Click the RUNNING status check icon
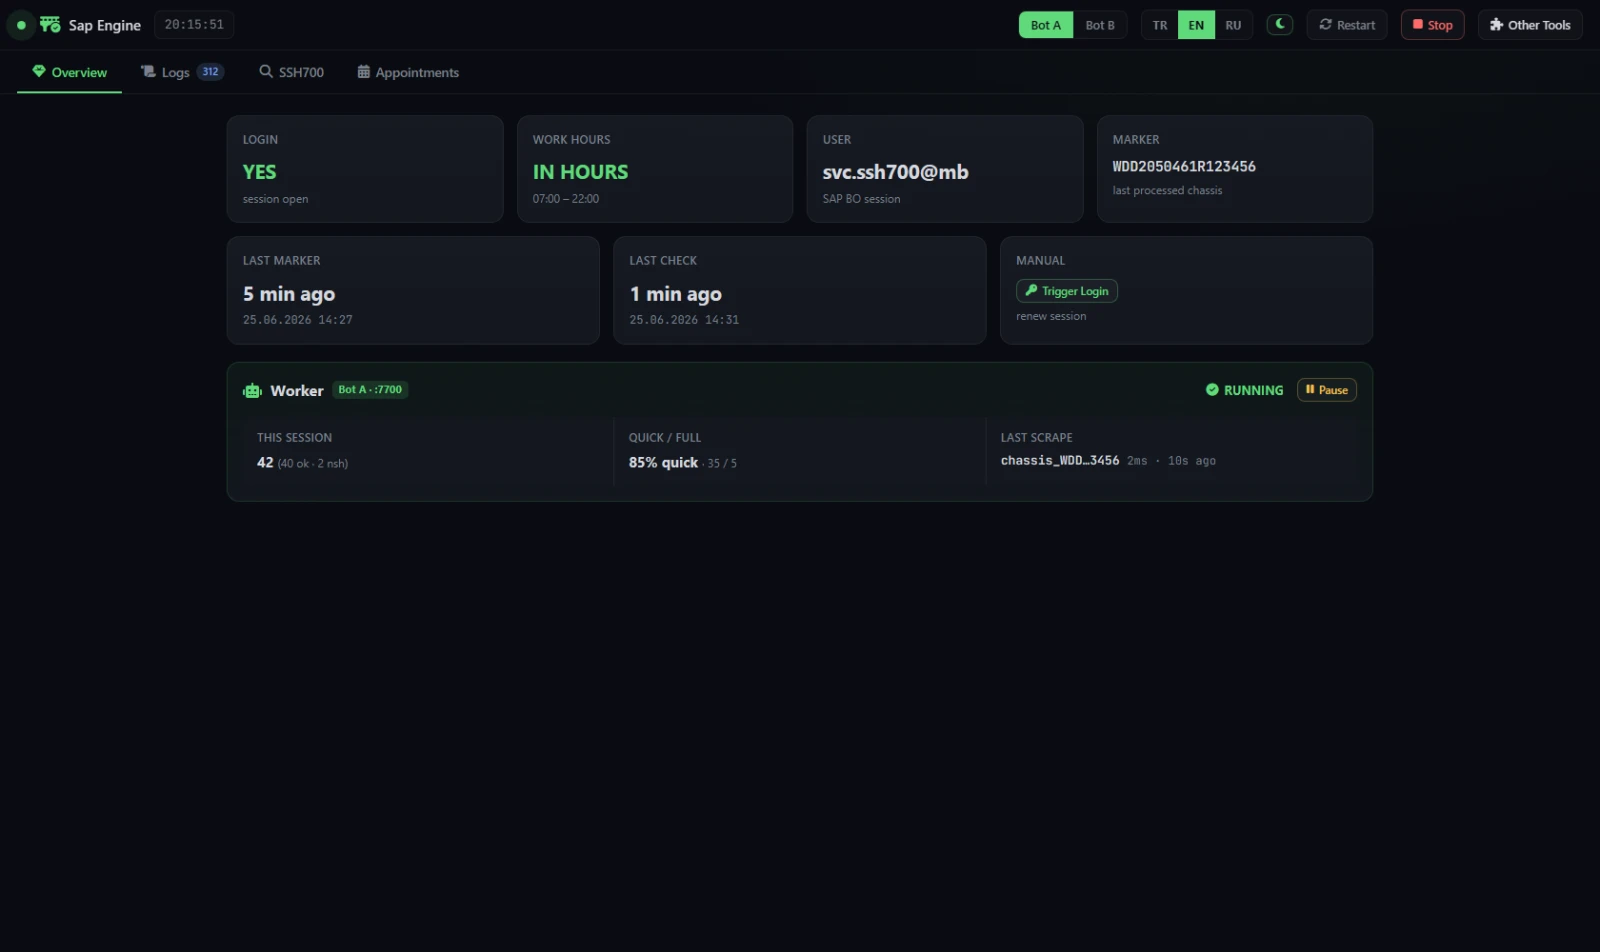Image resolution: width=1600 pixels, height=952 pixels. pos(1212,390)
